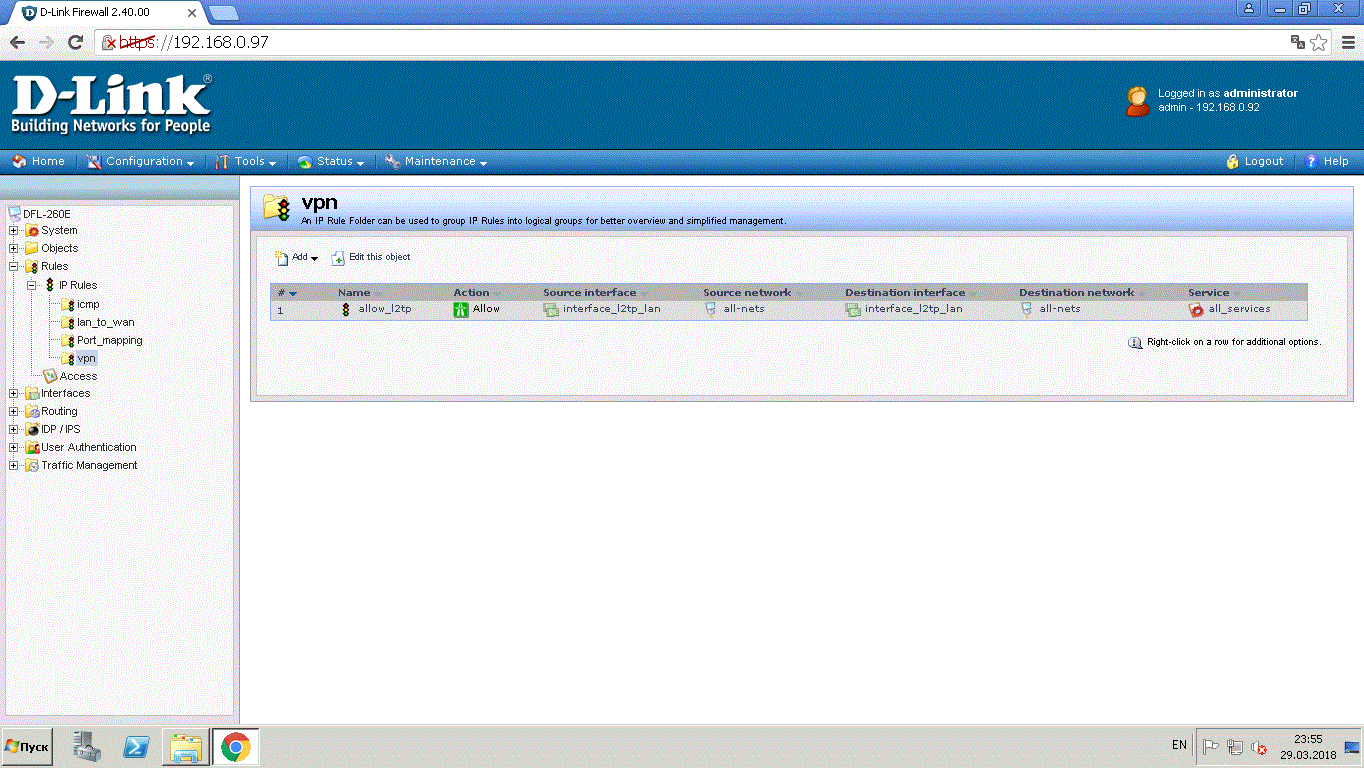Click the IDP / IPS bomb icon
This screenshot has height=768, width=1364.
[32, 429]
